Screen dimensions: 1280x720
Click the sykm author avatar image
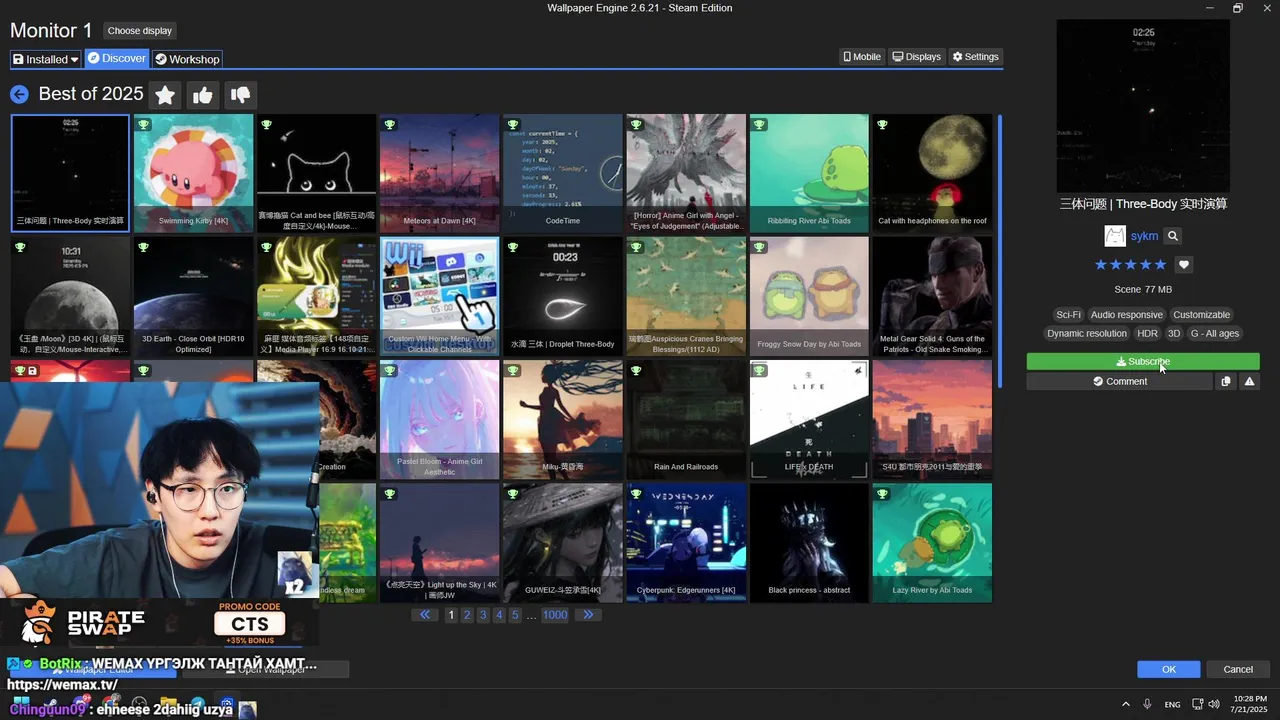pos(1115,236)
